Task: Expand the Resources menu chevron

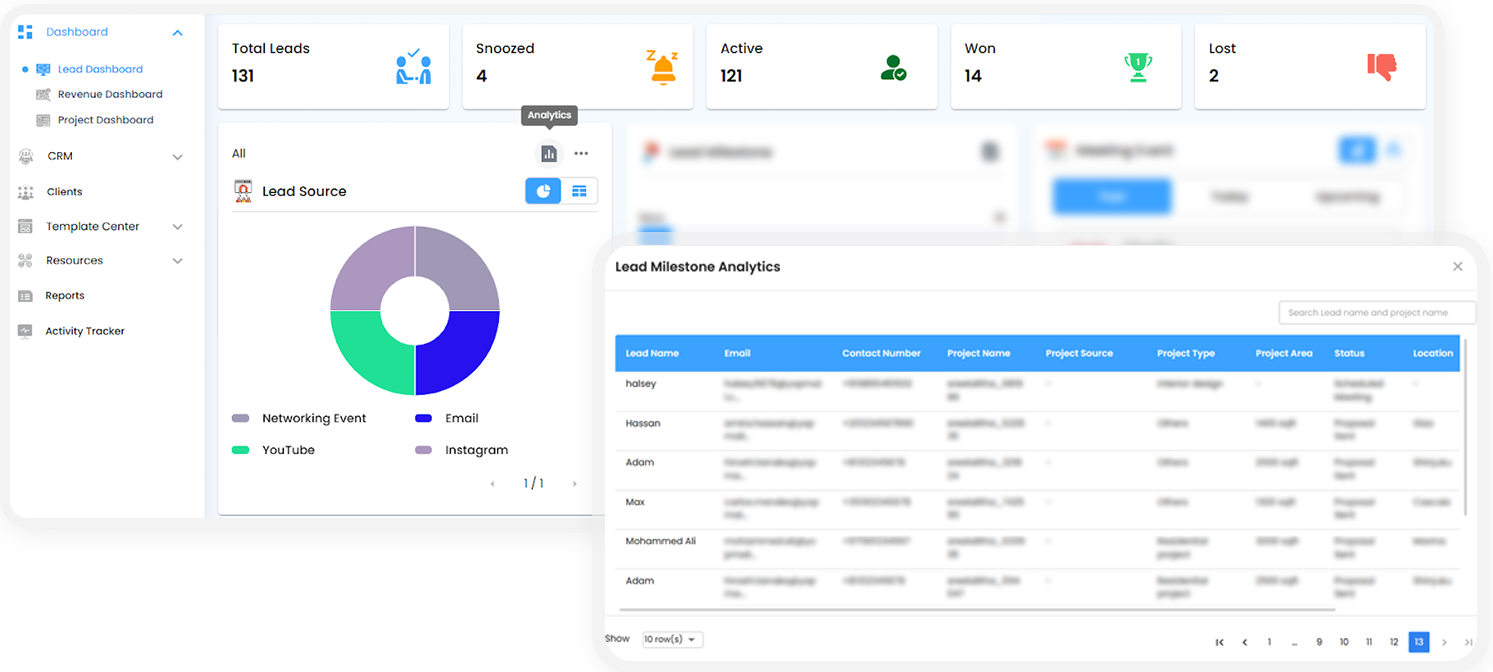Action: pyautogui.click(x=177, y=261)
